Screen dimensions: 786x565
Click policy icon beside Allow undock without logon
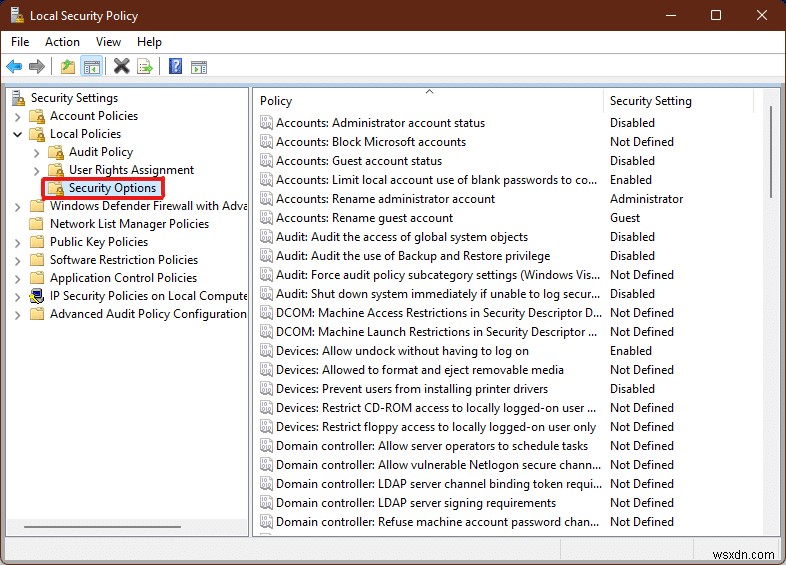coord(266,351)
